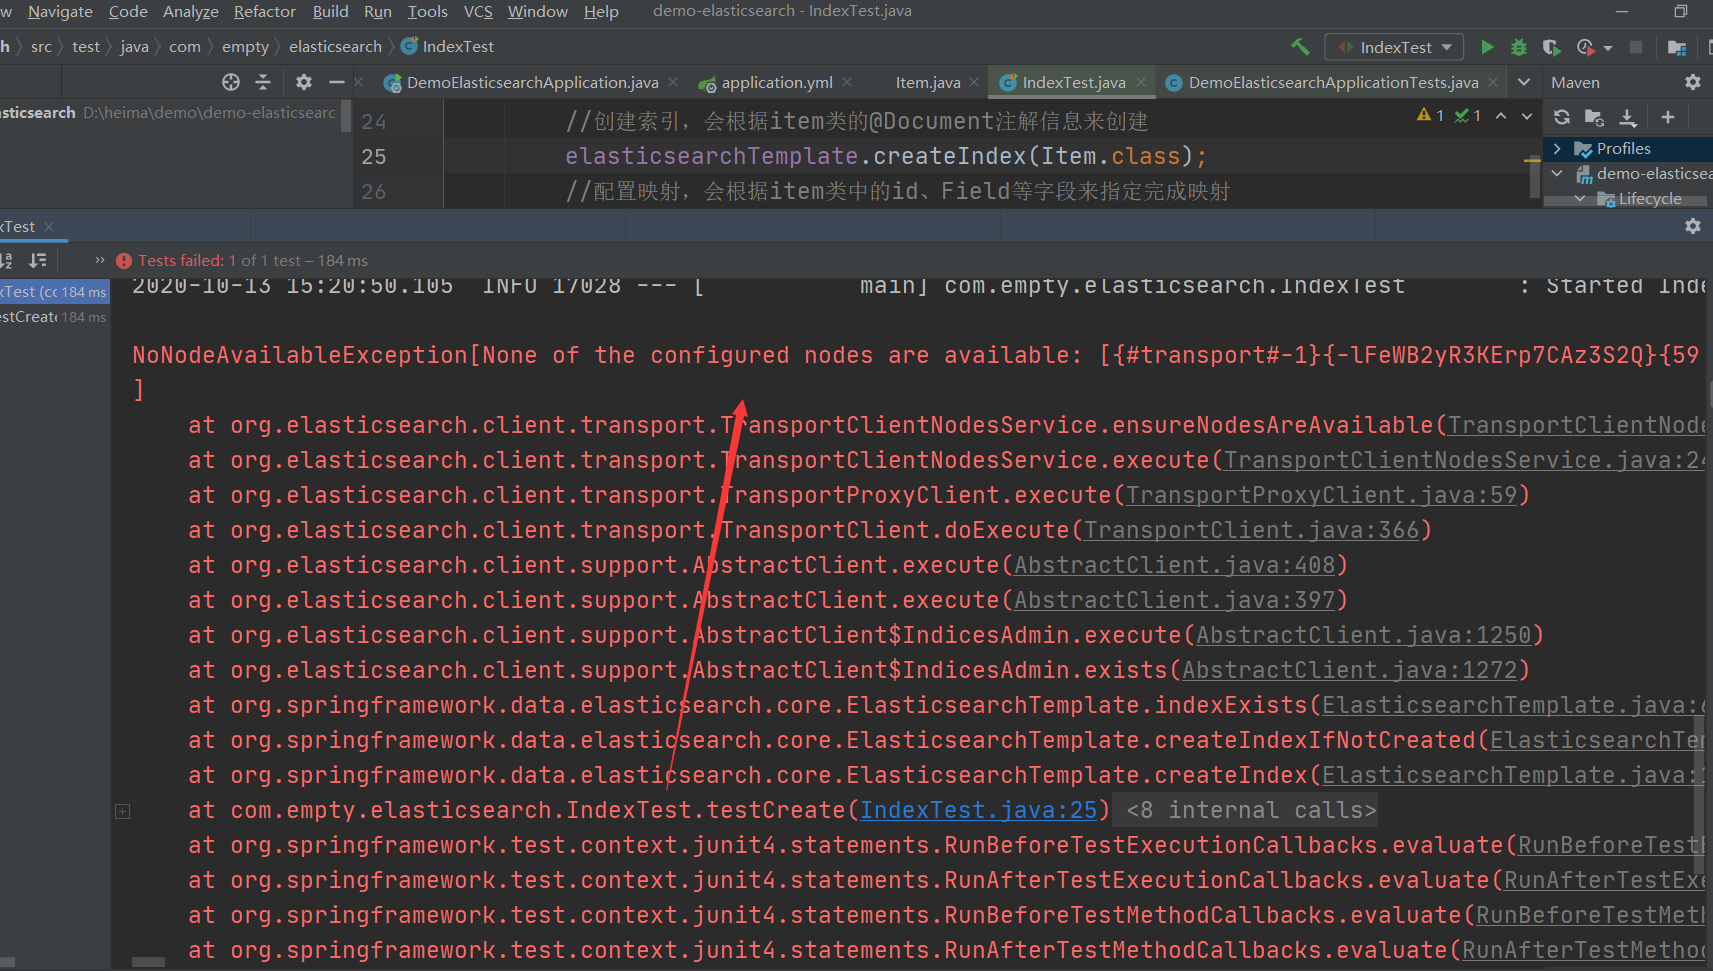Open the VCS menu
This screenshot has width=1713, height=971.
tap(478, 11)
